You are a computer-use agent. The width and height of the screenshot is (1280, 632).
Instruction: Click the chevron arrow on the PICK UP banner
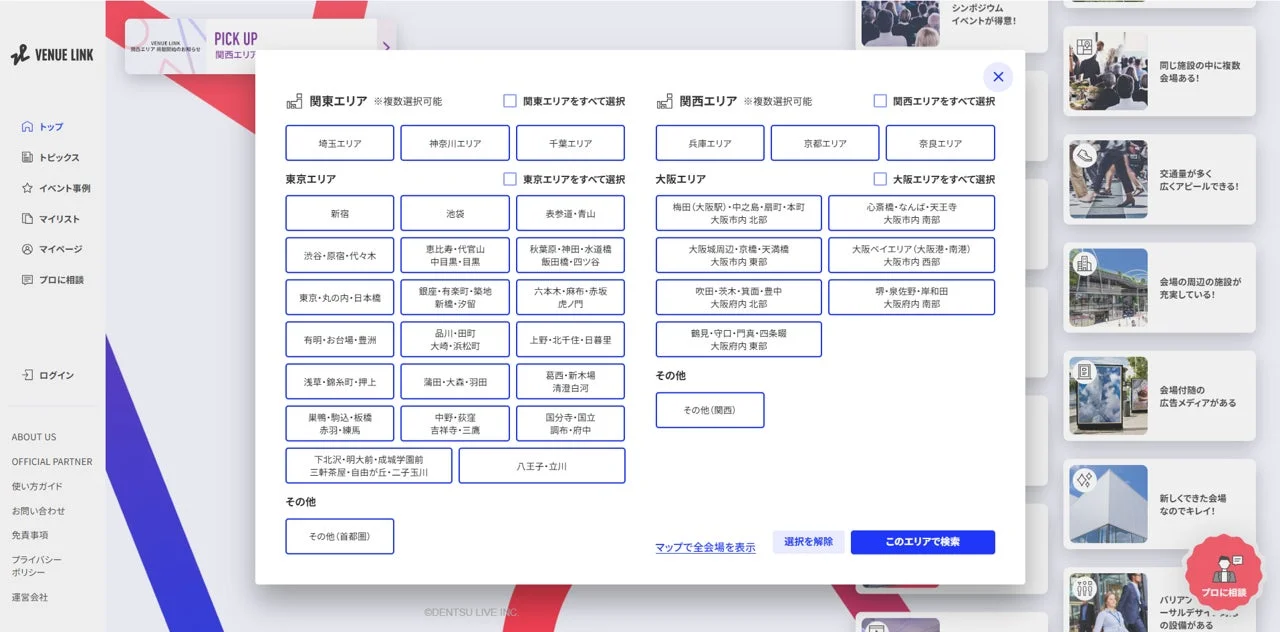(x=386, y=46)
